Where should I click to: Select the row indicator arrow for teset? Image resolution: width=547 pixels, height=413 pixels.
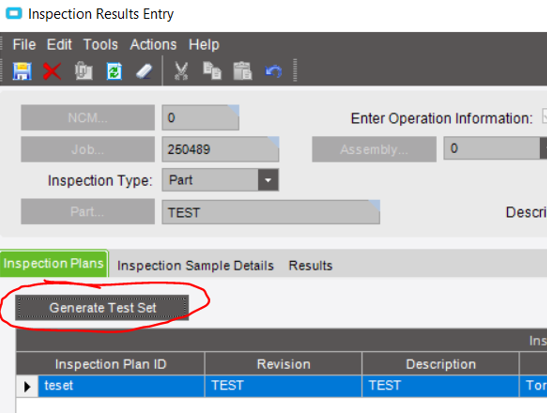click(27, 386)
